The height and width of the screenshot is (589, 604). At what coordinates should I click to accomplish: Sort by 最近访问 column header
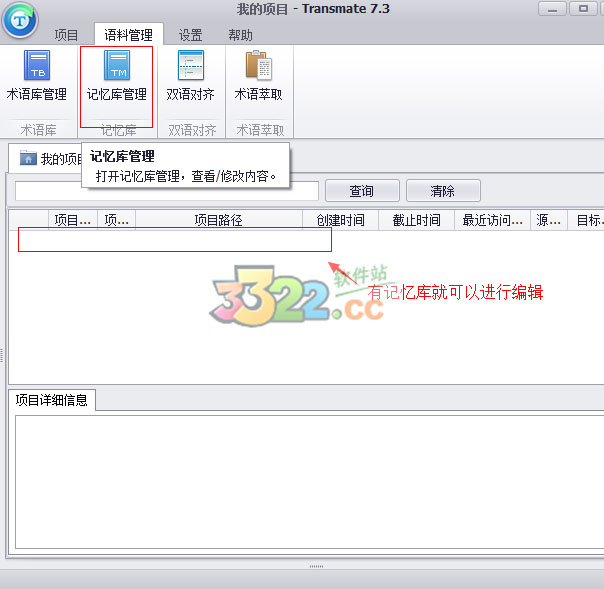click(492, 220)
